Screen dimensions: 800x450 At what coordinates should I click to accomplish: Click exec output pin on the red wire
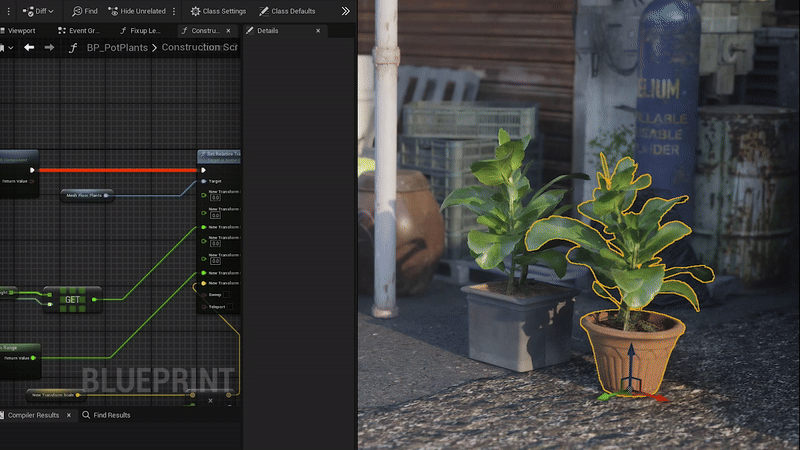(x=32, y=170)
